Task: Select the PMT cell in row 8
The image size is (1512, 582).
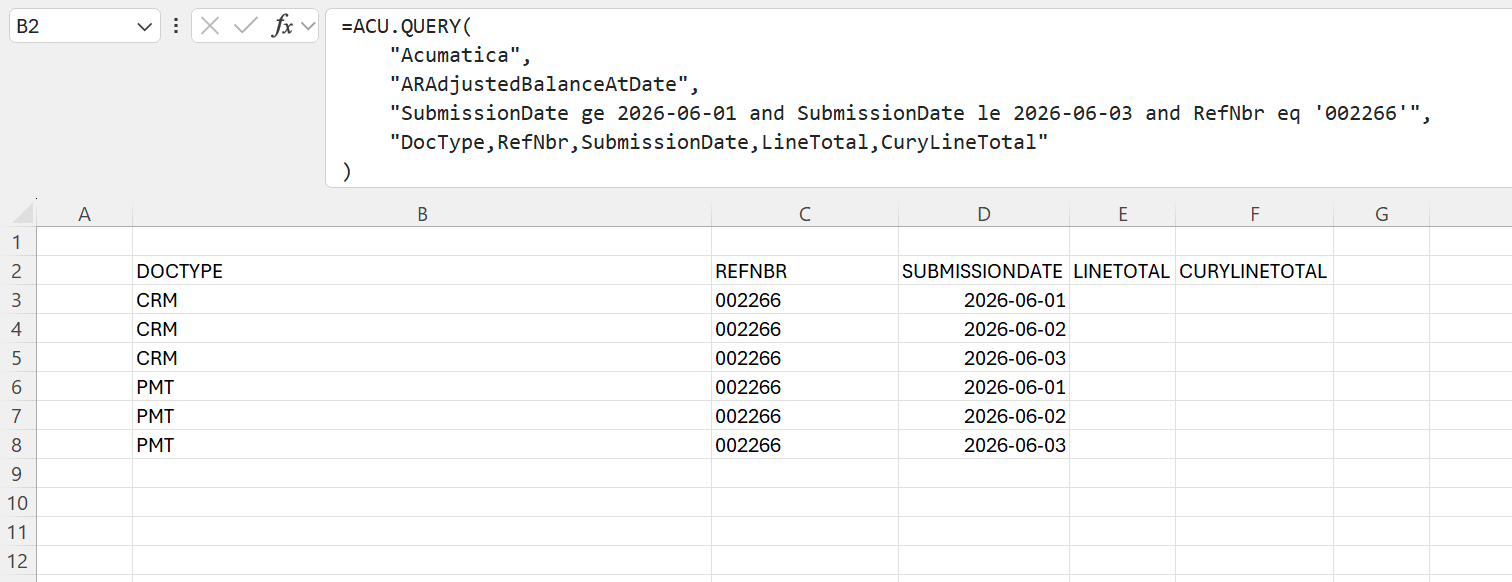Action: 422,445
